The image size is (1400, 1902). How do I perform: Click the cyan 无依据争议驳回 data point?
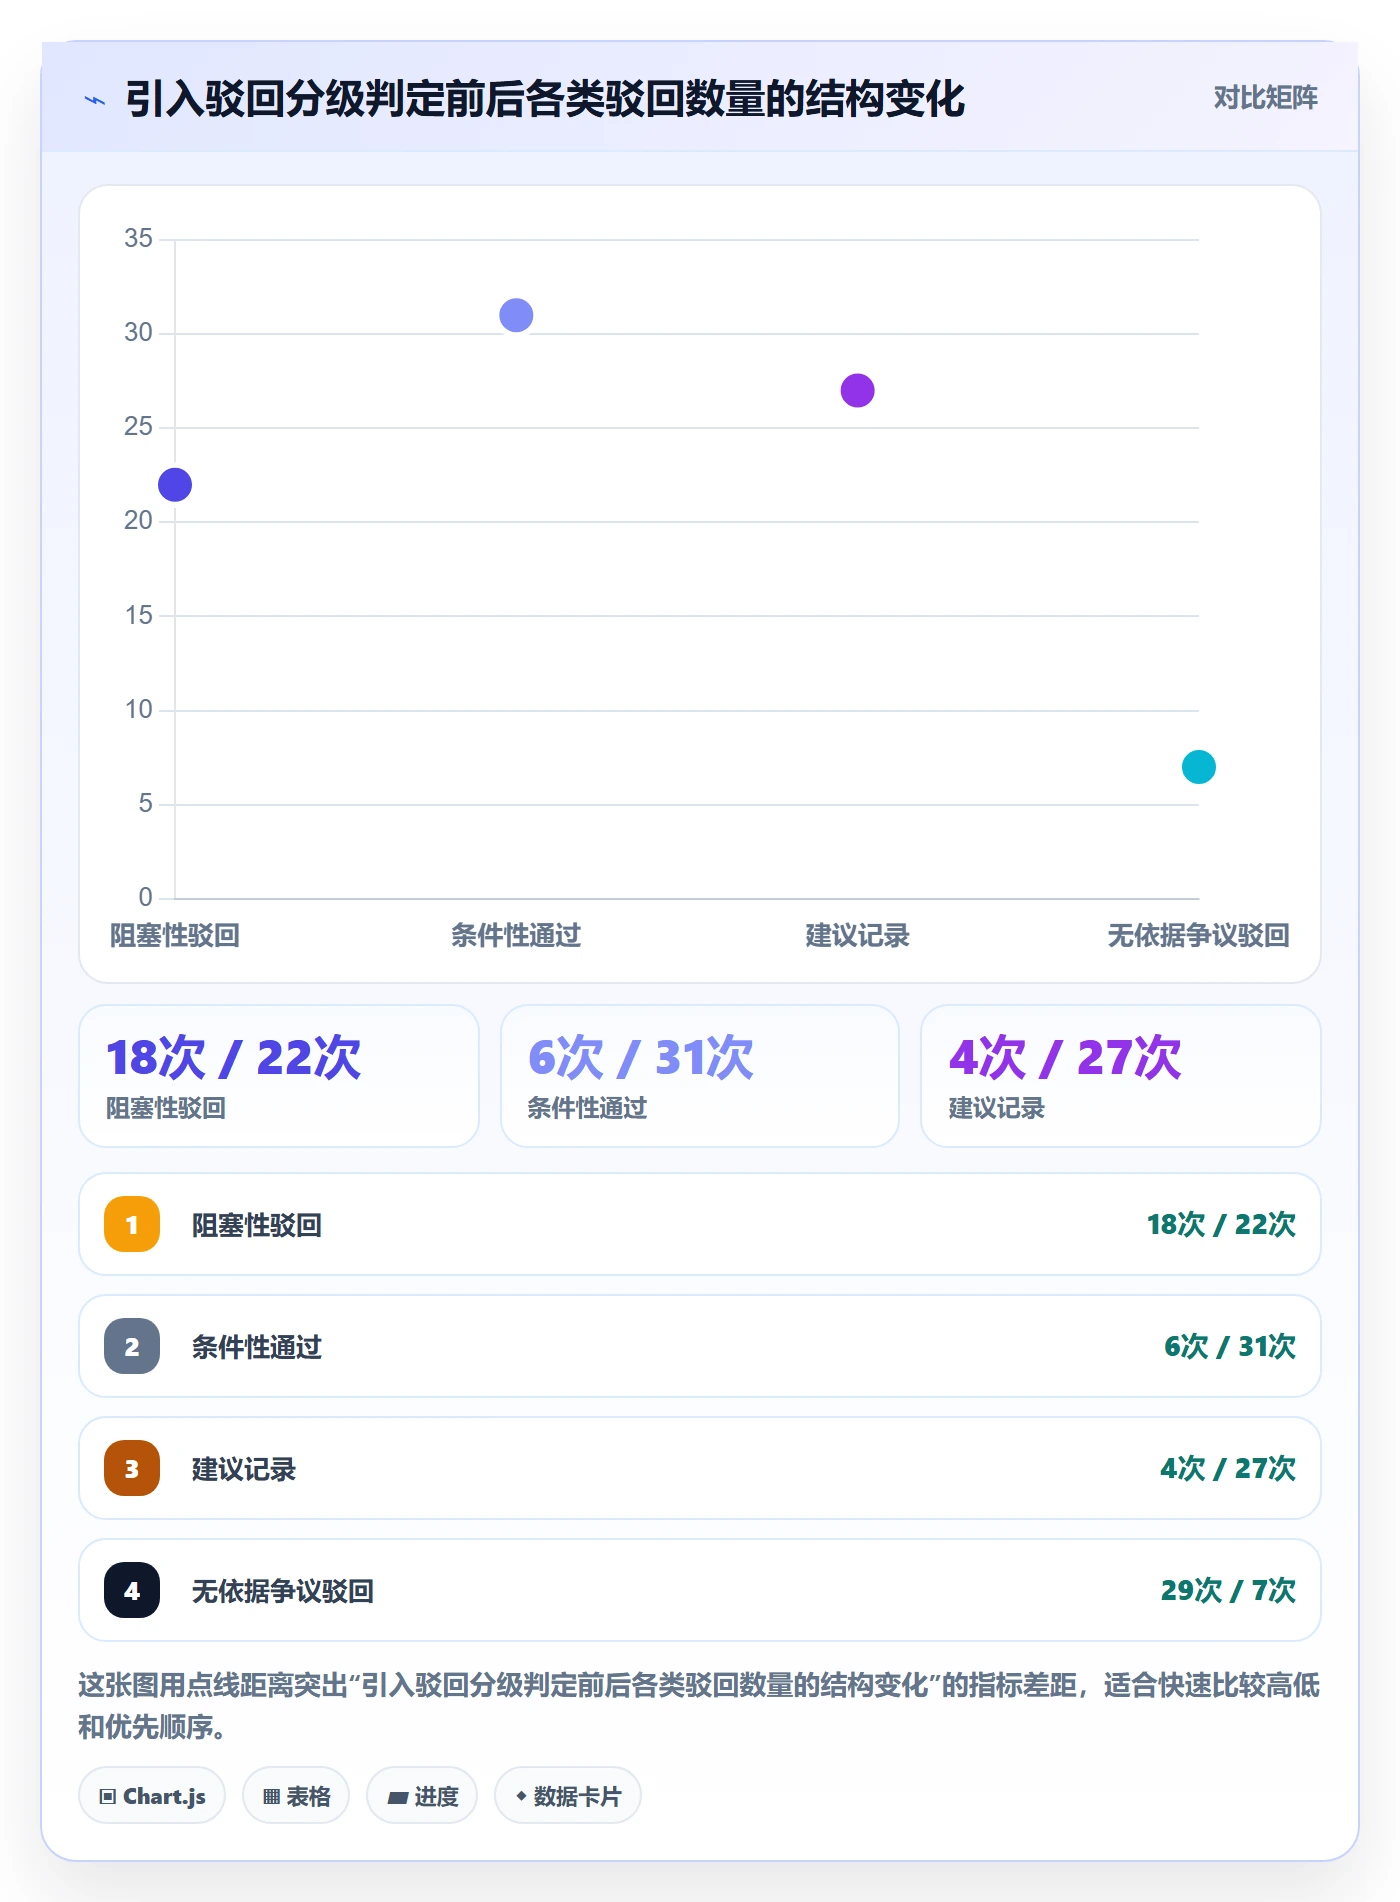pos(1198,767)
